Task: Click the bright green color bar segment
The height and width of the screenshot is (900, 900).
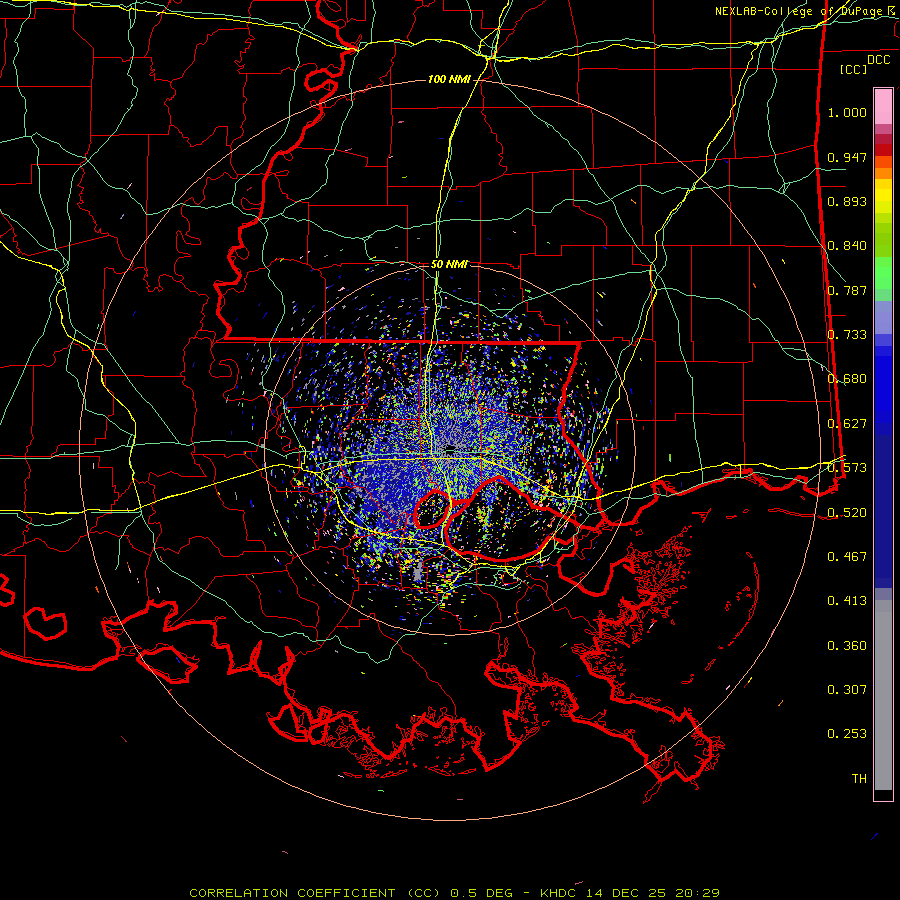Action: (883, 273)
